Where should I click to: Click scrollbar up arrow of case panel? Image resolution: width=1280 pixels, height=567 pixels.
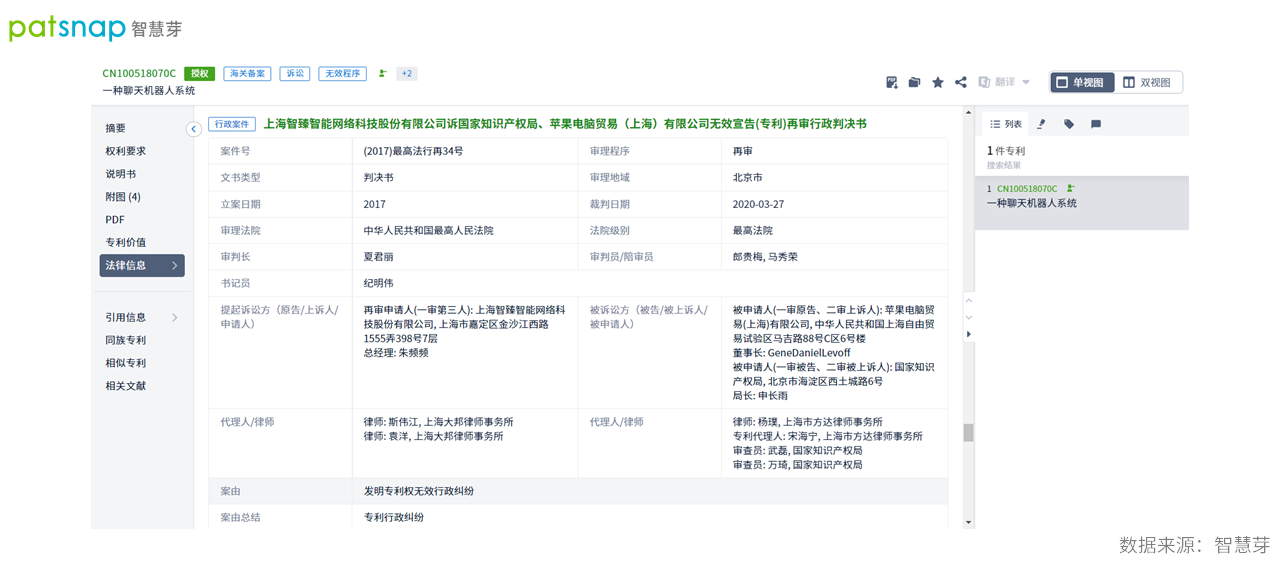pyautogui.click(x=968, y=112)
